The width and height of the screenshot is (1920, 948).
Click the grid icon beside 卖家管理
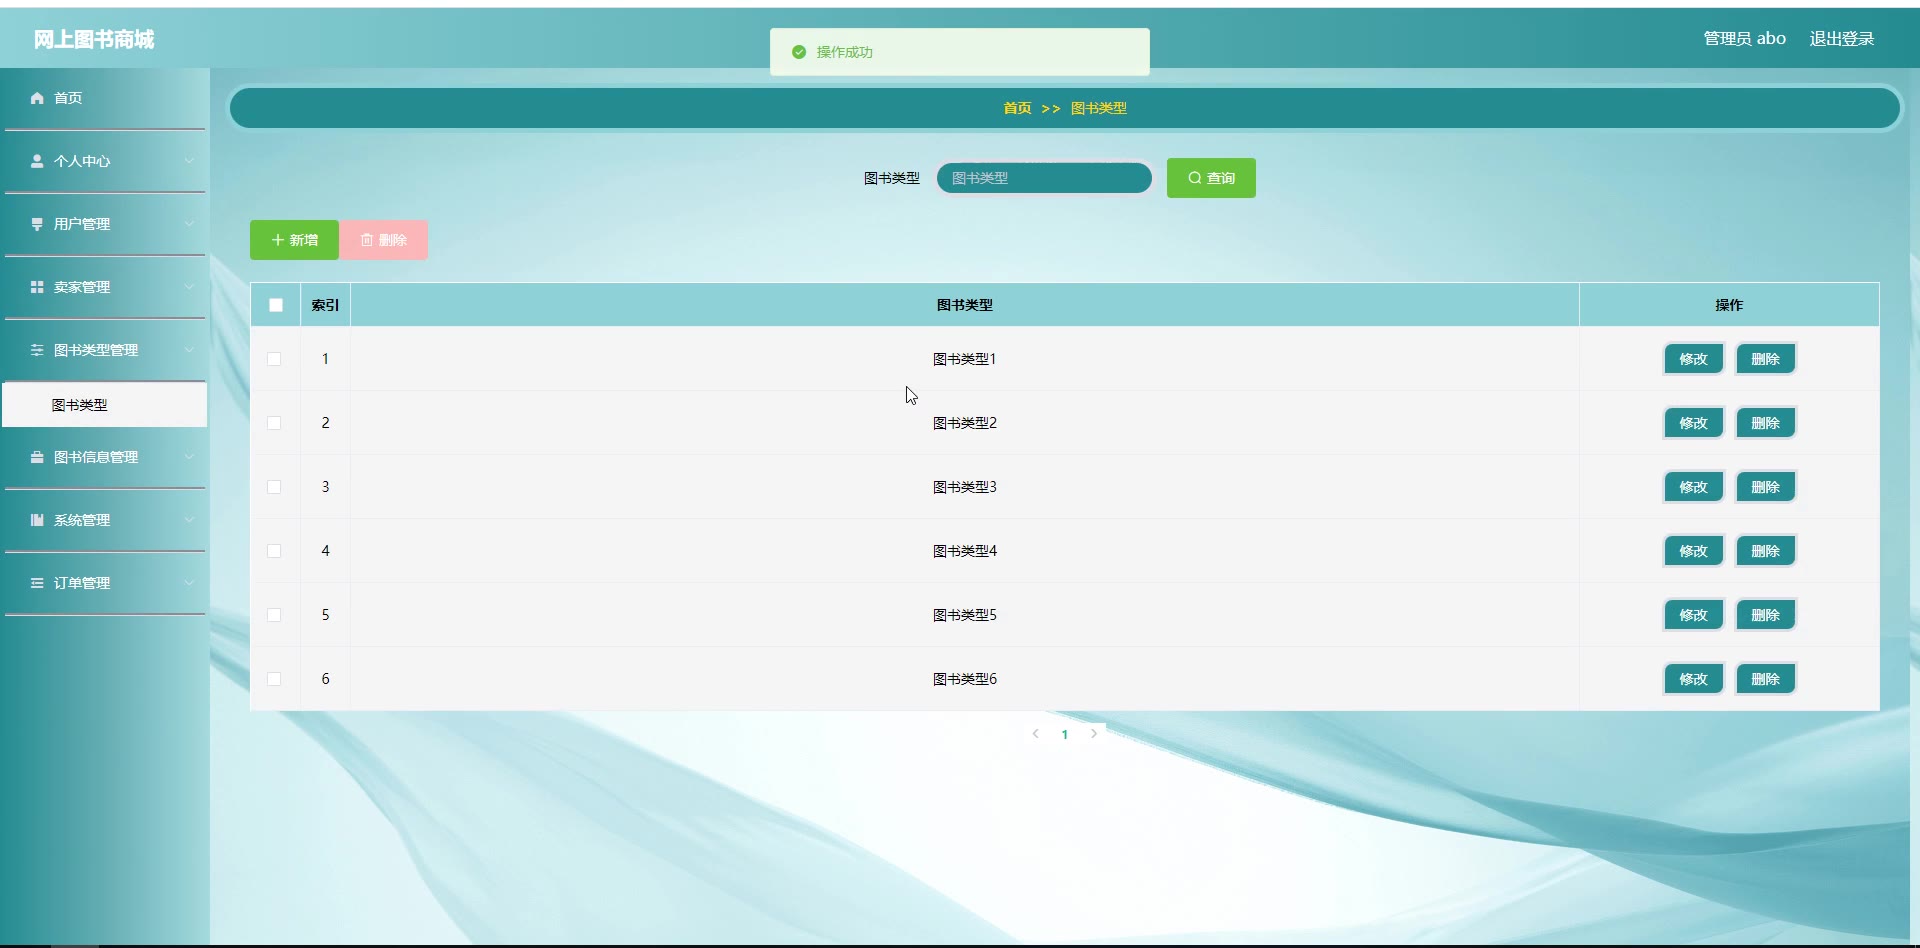[x=37, y=287]
